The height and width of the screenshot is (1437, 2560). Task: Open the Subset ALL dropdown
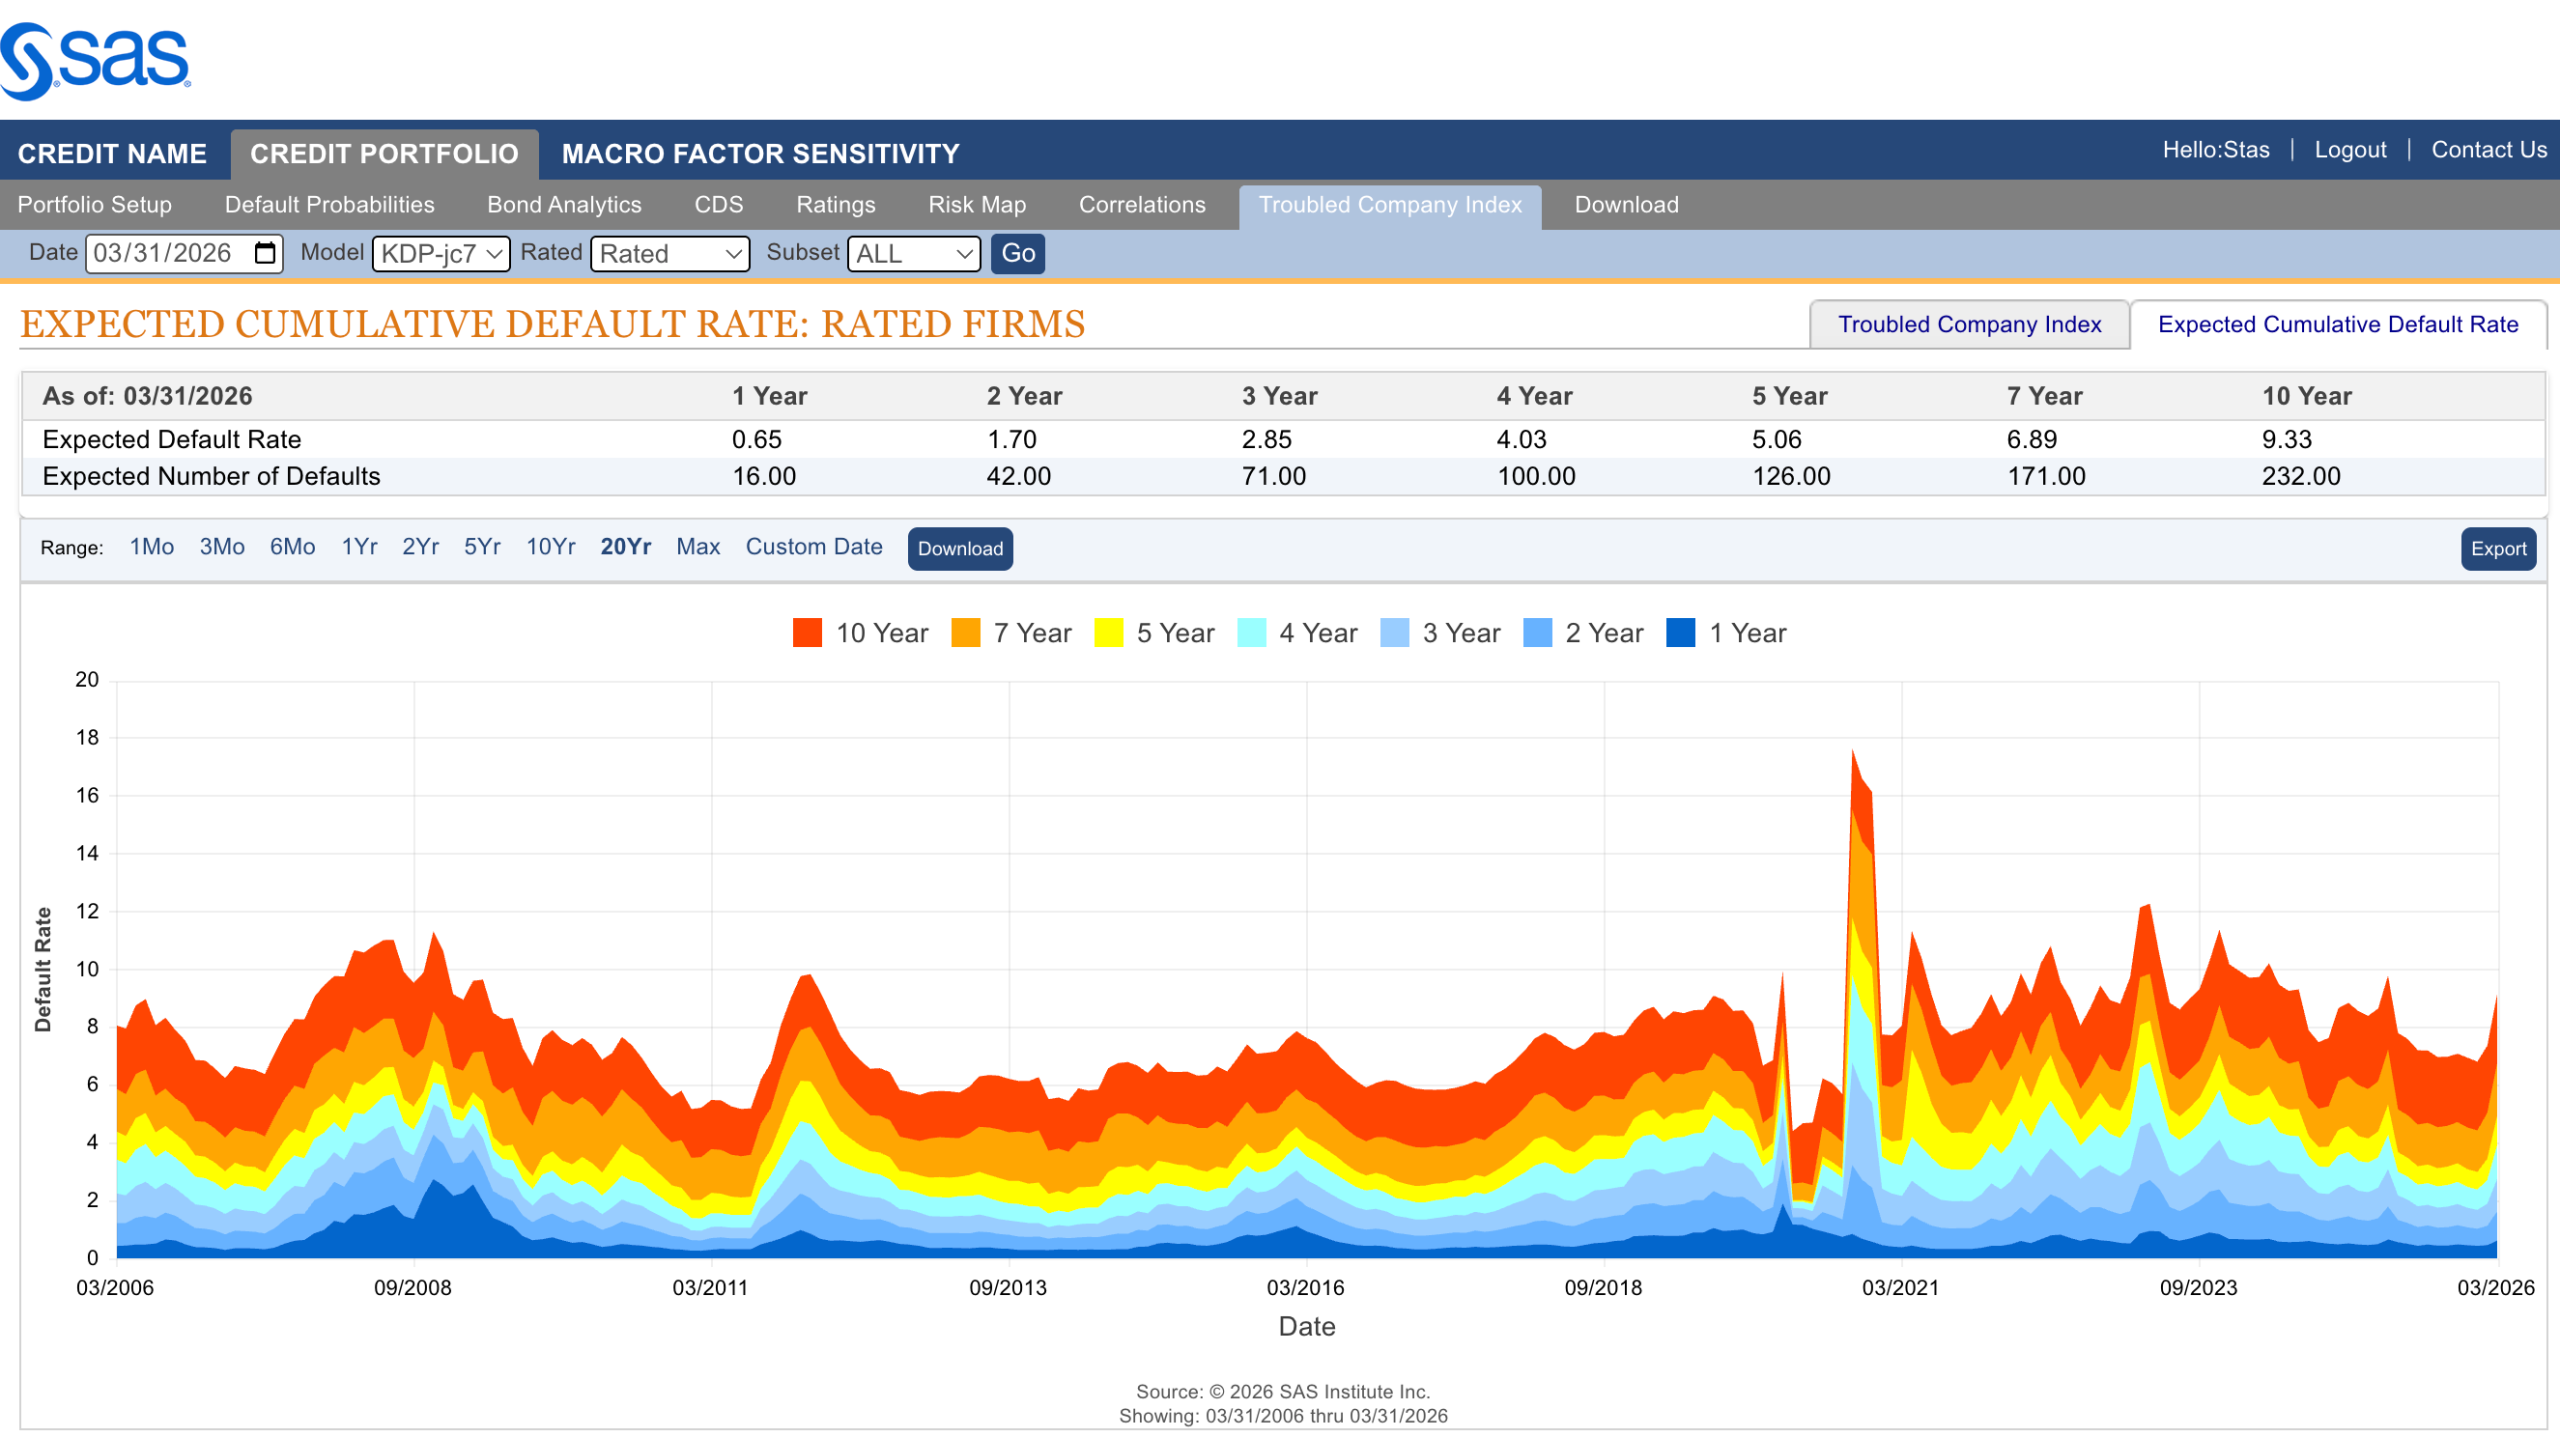(x=913, y=254)
